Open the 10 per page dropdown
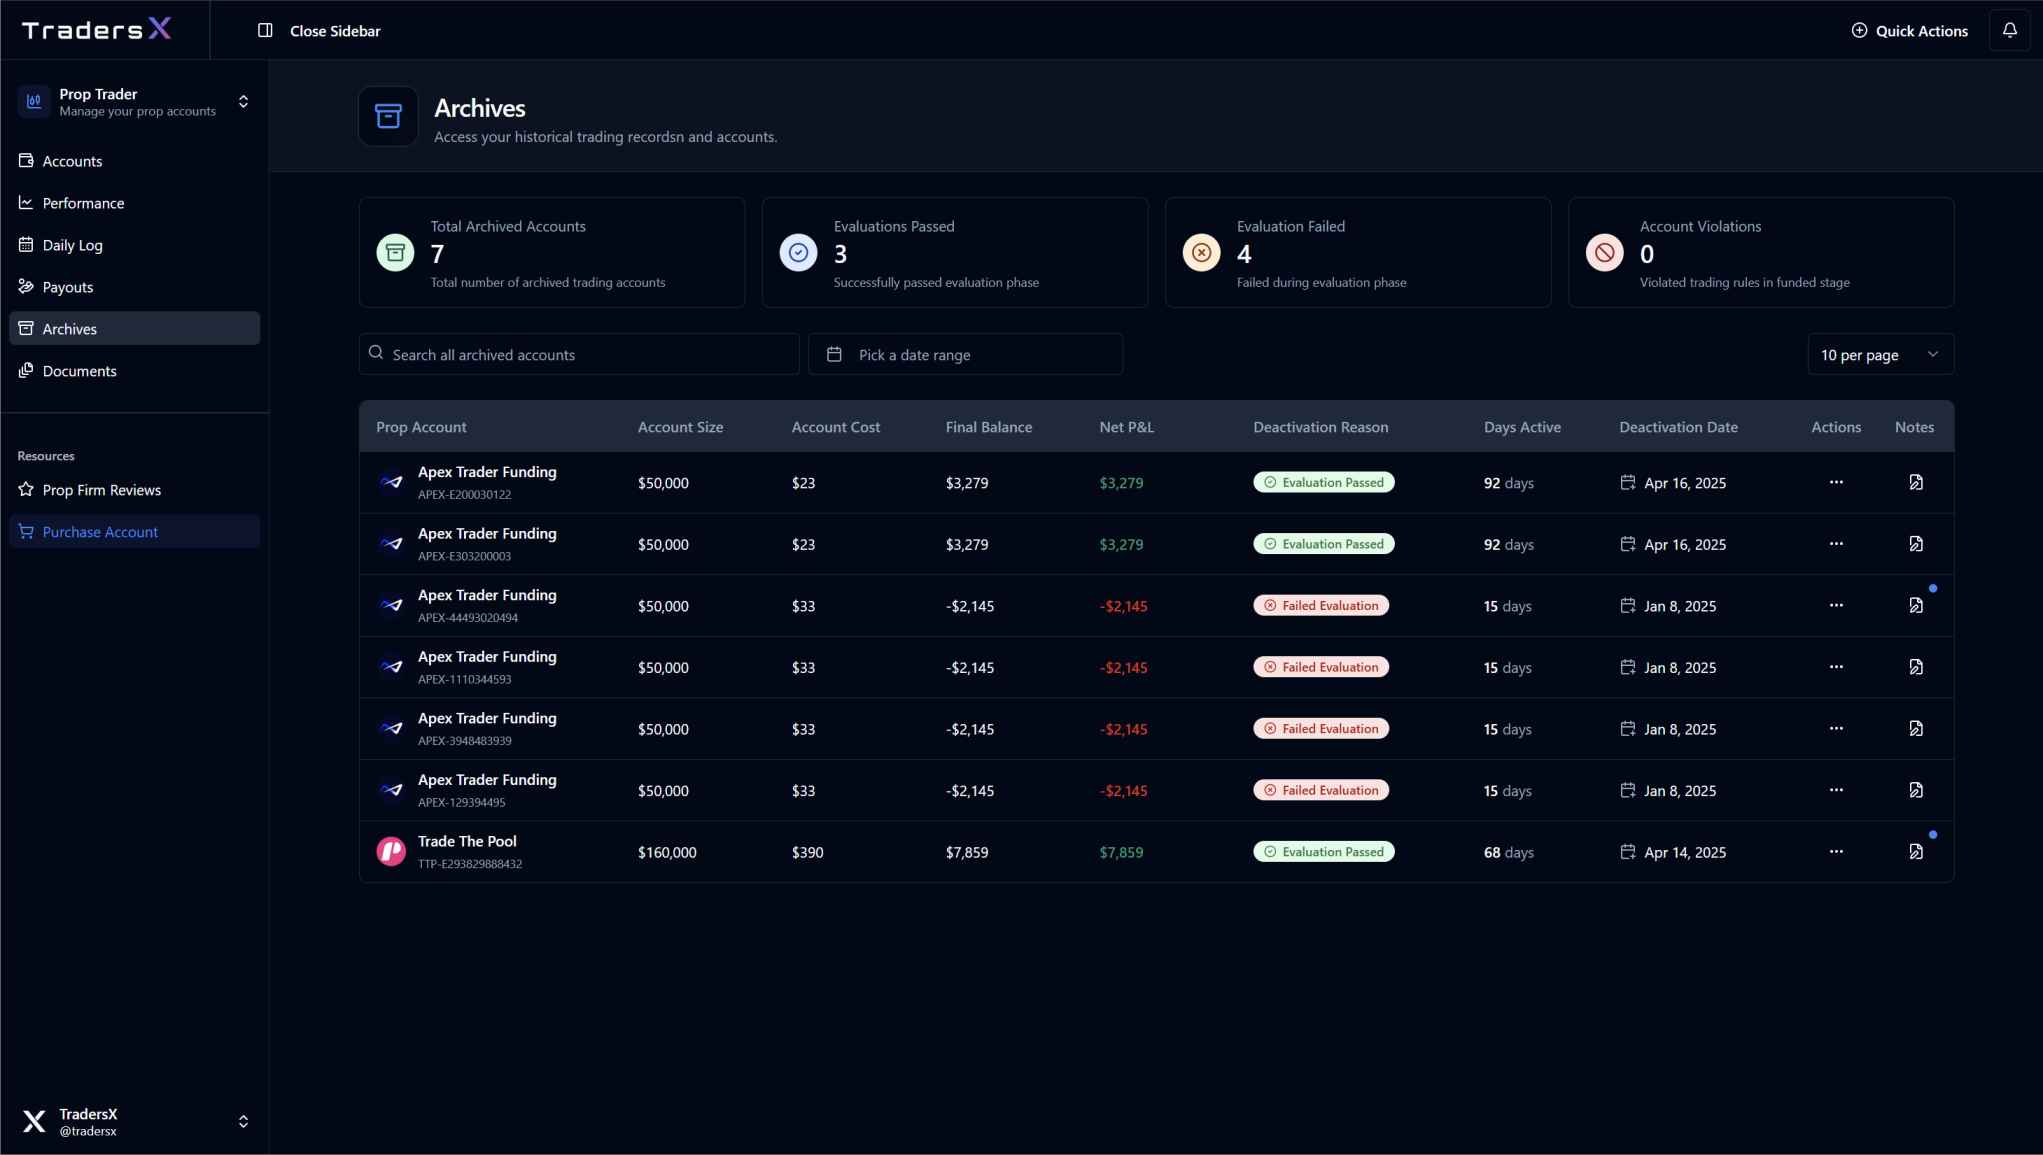The image size is (2043, 1155). [x=1879, y=355]
